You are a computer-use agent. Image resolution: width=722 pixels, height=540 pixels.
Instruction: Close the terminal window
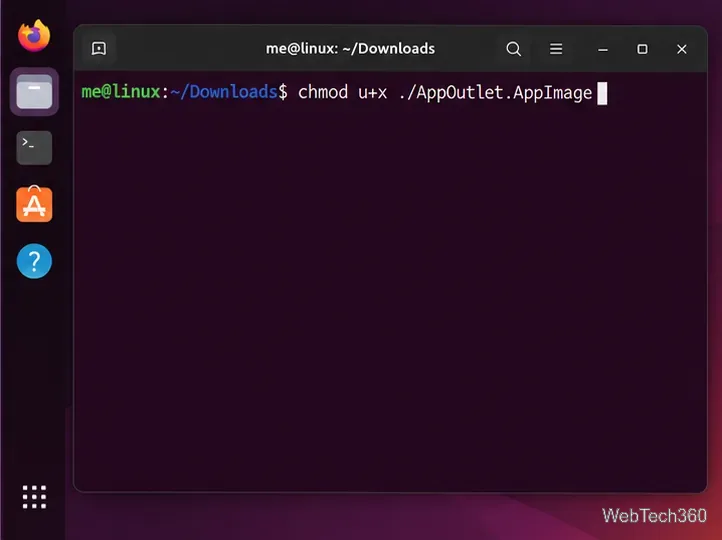tap(682, 49)
